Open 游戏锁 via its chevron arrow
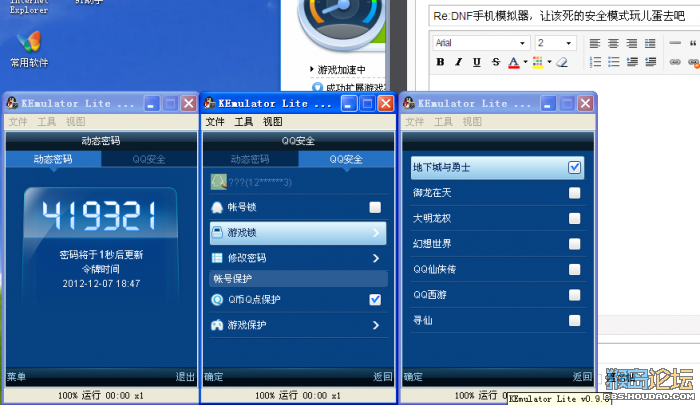This screenshot has height=405, width=700. pyautogui.click(x=376, y=233)
